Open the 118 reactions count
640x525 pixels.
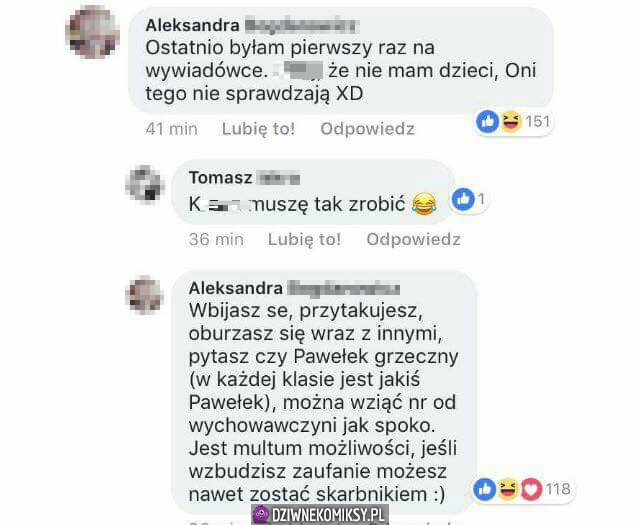tap(558, 489)
